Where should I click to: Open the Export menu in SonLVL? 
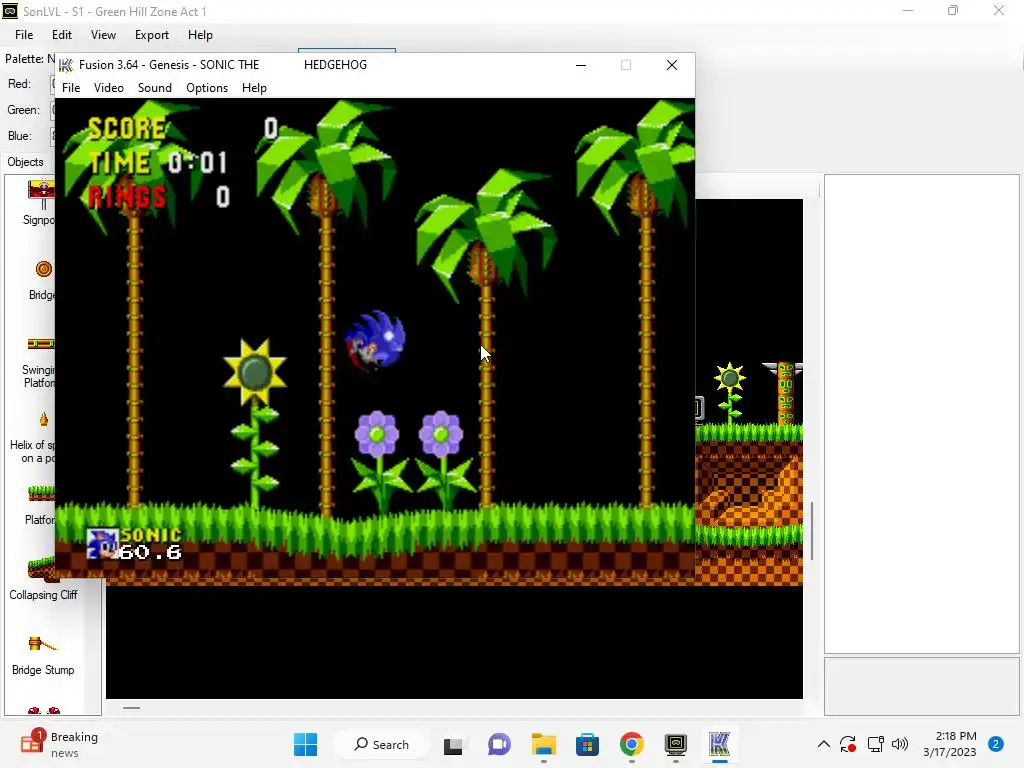pyautogui.click(x=152, y=35)
